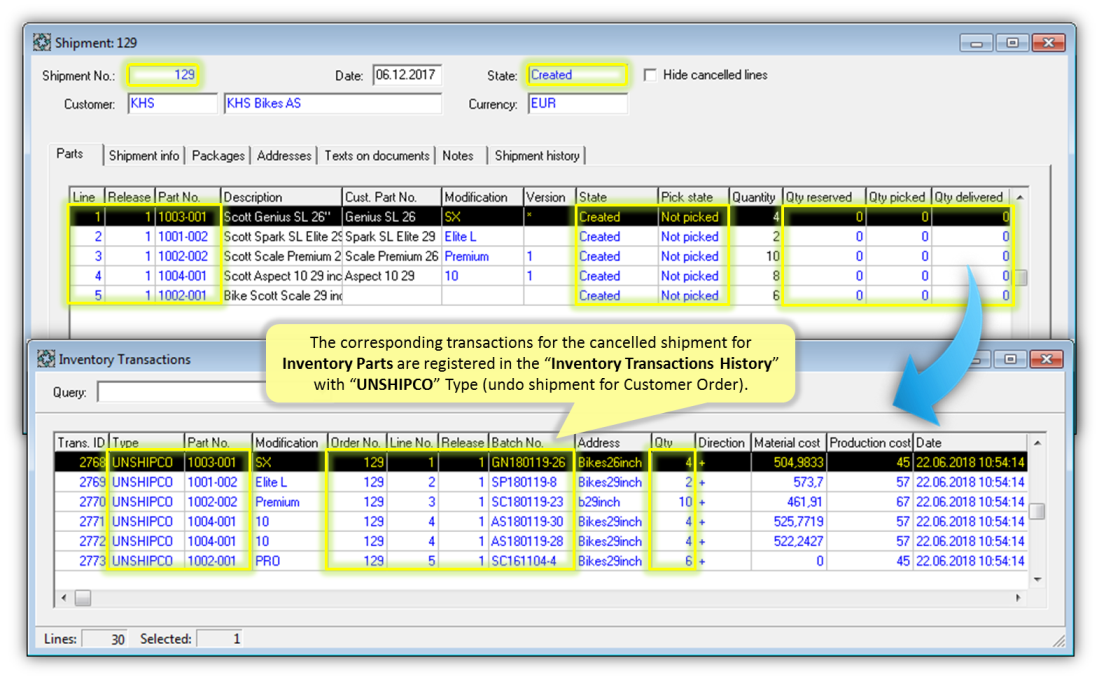Click the Inventory Transactions window icon
This screenshot has width=1099, height=679.
pyautogui.click(x=44, y=359)
